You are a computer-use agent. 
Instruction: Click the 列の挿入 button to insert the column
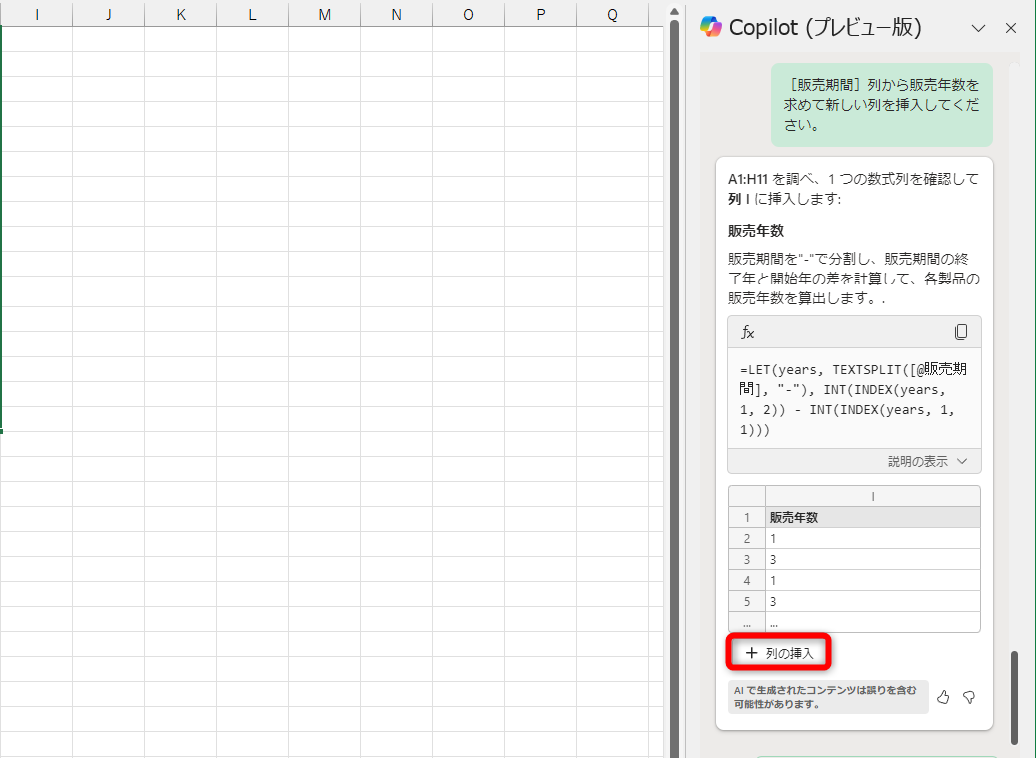click(x=778, y=651)
